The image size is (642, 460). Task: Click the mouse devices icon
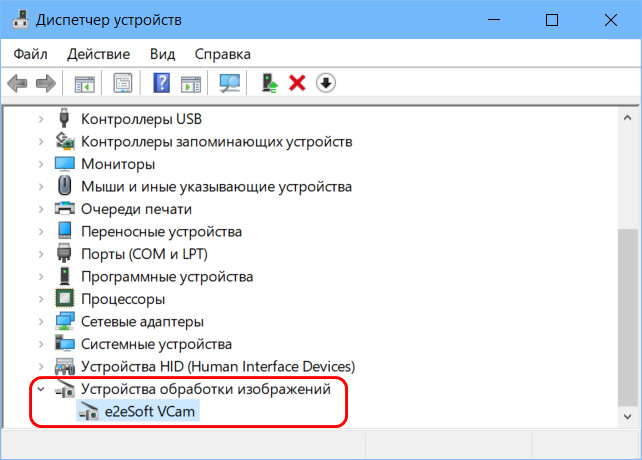65,186
